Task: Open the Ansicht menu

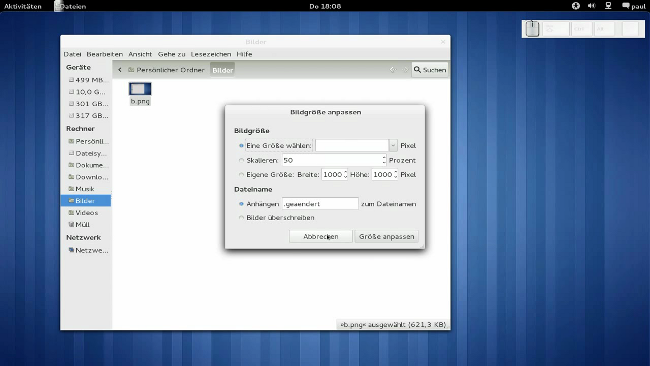Action: (140, 54)
